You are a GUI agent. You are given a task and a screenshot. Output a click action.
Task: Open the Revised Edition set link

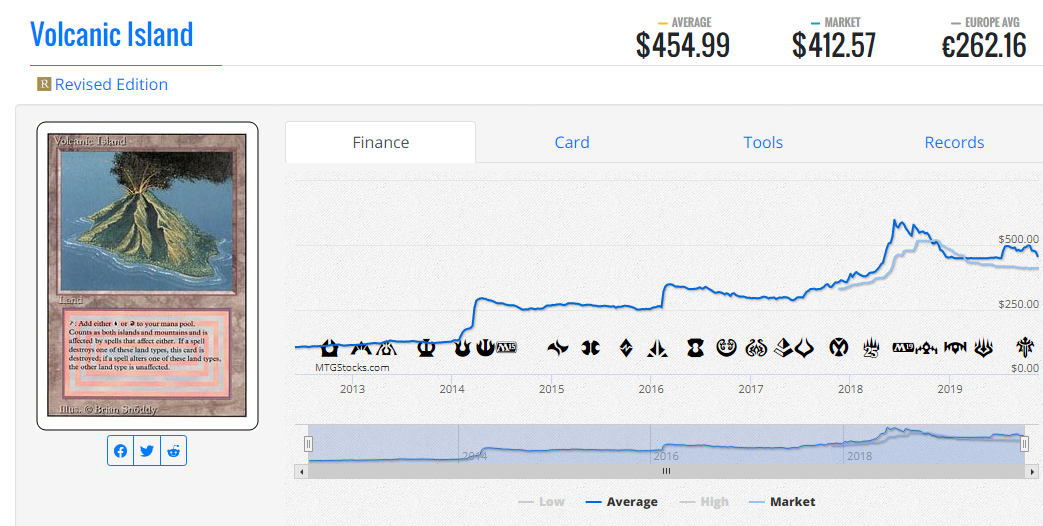click(x=111, y=84)
